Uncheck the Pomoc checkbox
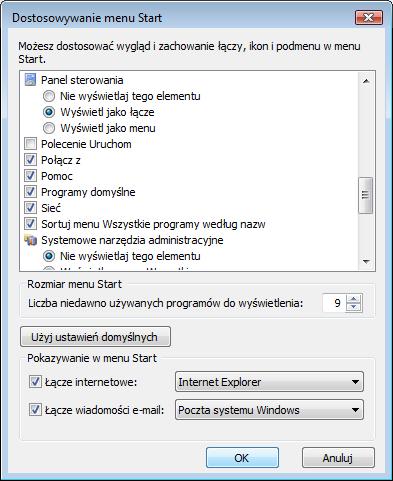393x481 pixels. [30, 176]
